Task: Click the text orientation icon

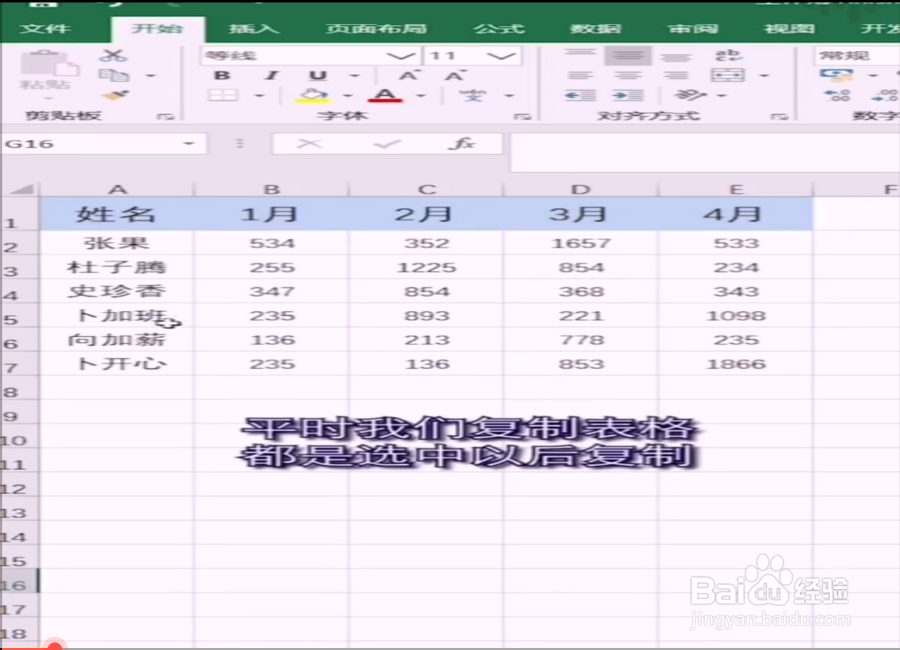Action: coord(689,95)
